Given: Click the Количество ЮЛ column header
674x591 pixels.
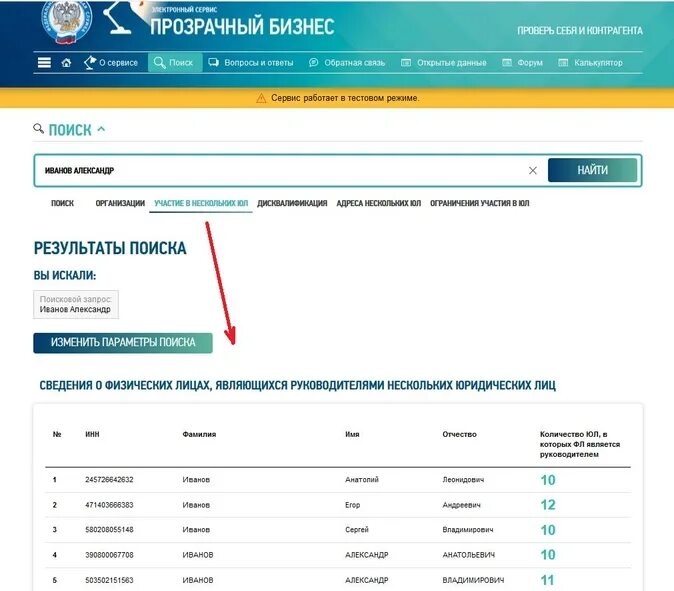Looking at the screenshot, I should coord(580,444).
